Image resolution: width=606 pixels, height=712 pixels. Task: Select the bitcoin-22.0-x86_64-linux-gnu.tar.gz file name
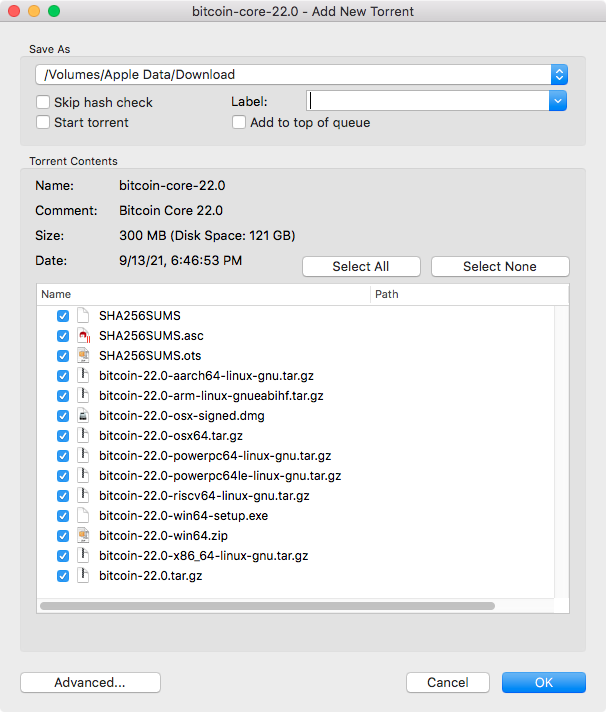tap(203, 555)
